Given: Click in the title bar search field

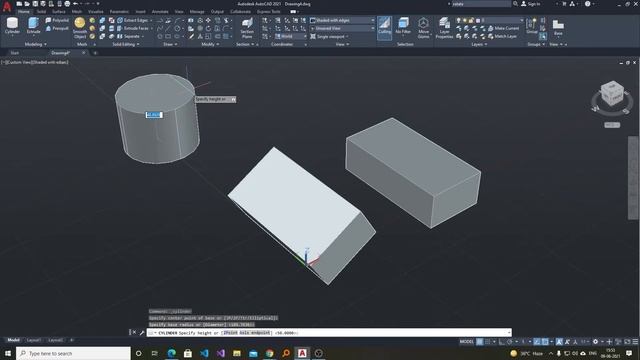Looking at the screenshot, I should [481, 4].
